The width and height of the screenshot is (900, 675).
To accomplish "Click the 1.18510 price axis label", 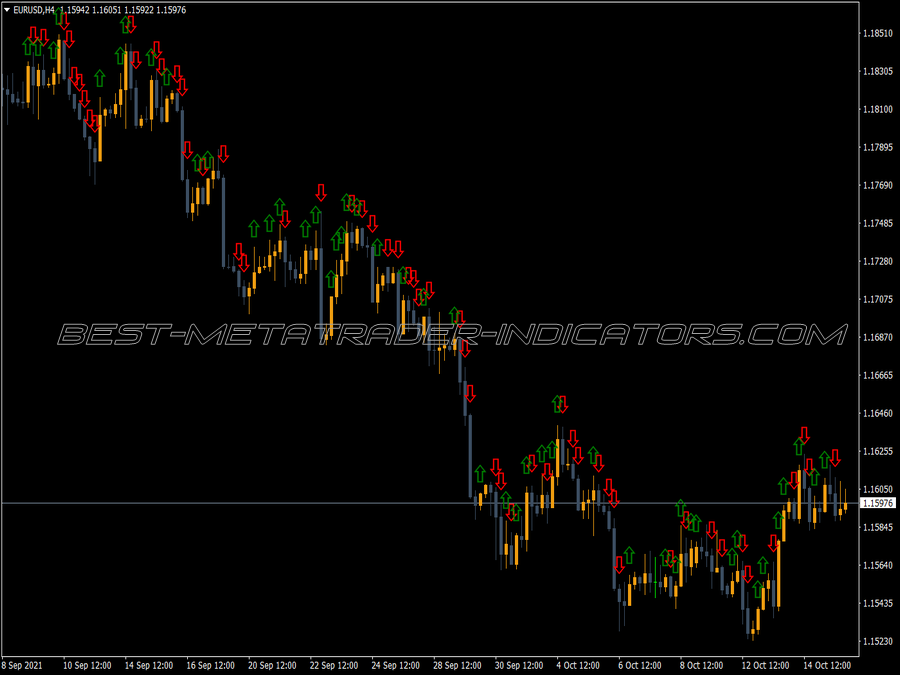I will pos(878,33).
